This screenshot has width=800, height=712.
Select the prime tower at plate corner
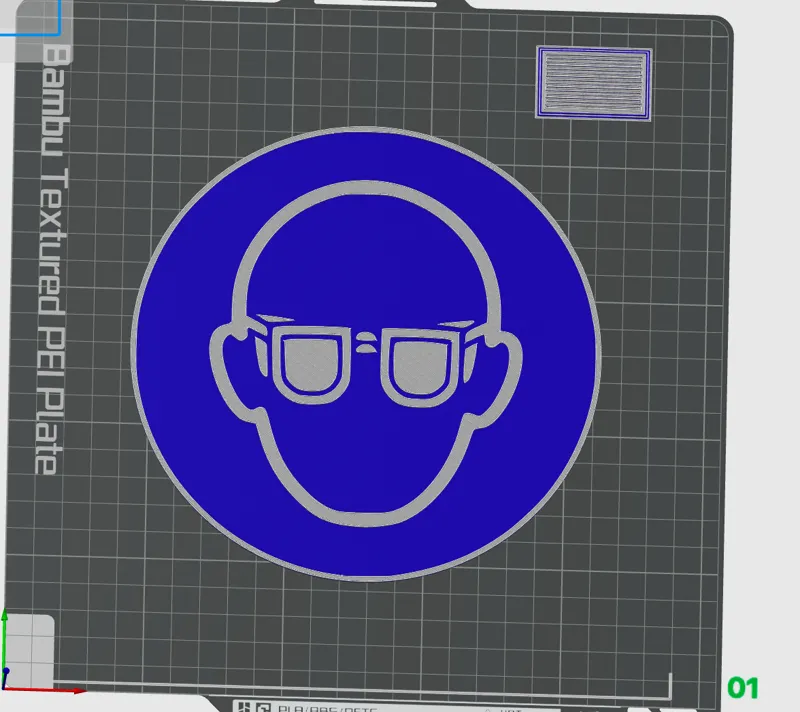coord(594,83)
